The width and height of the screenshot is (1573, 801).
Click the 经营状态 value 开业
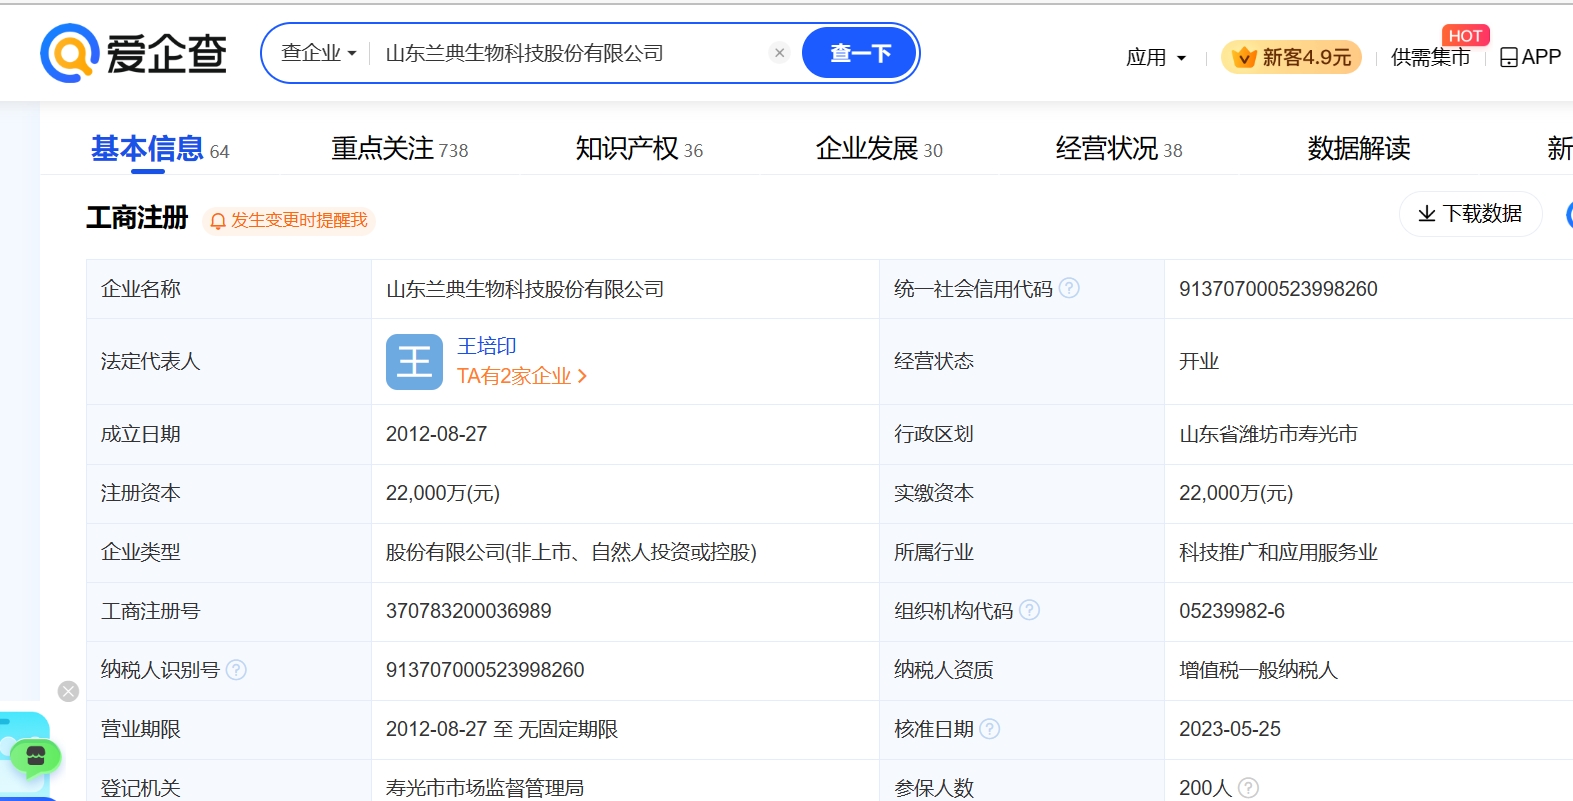[1199, 361]
